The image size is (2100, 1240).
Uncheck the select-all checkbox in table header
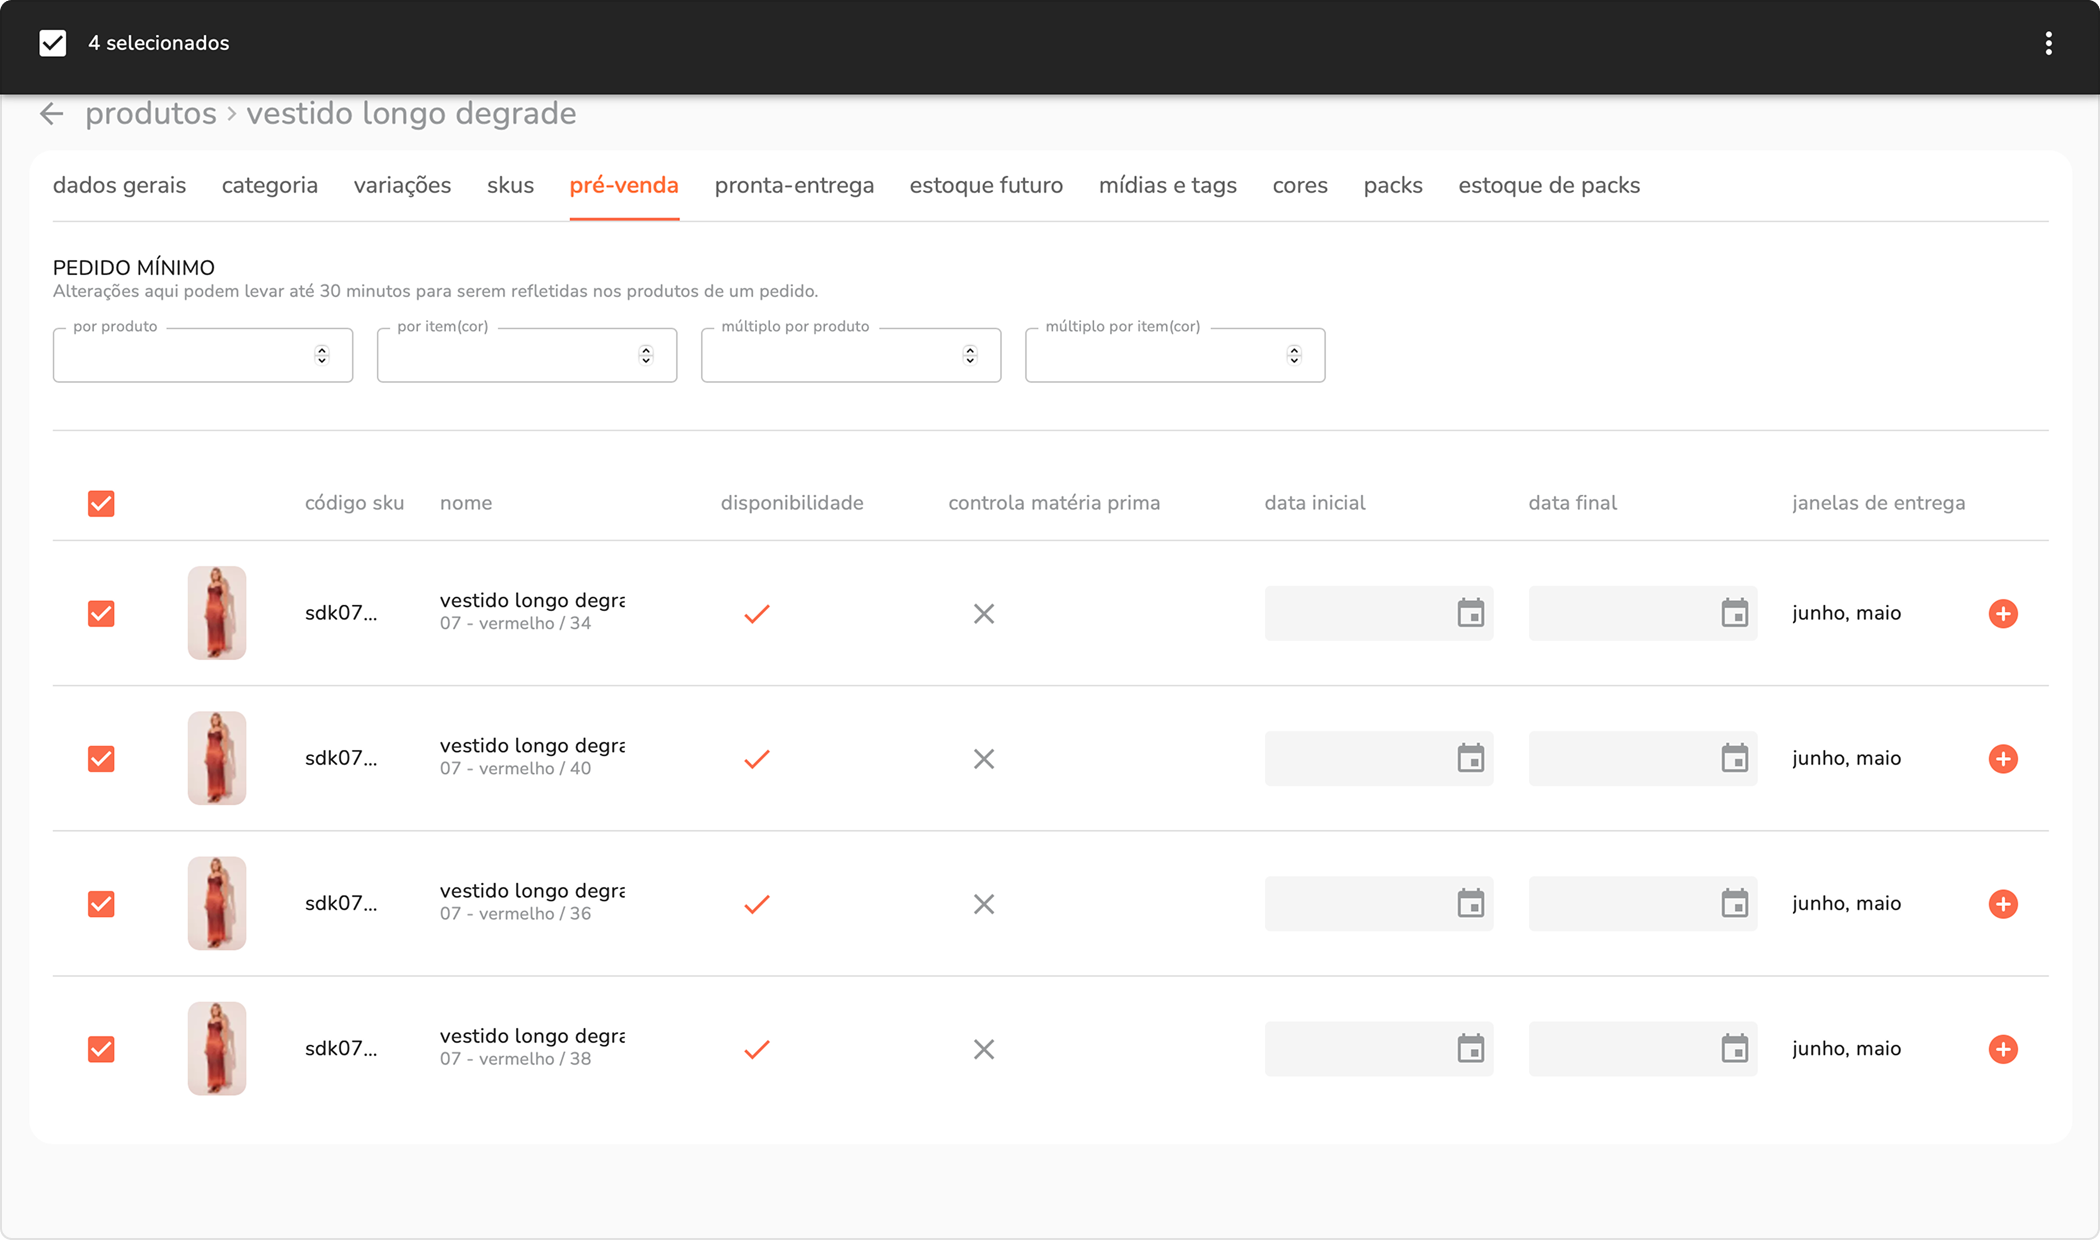coord(101,503)
